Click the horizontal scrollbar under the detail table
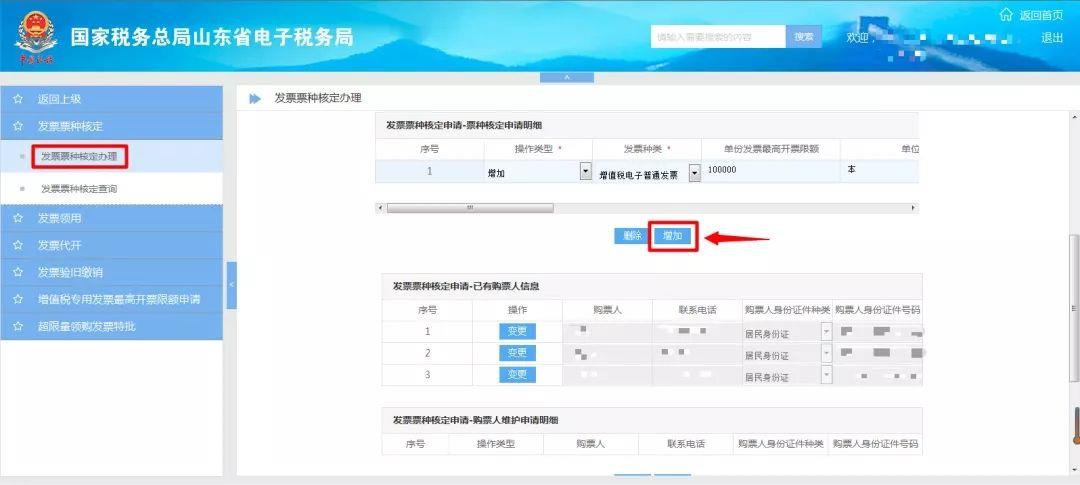1080x485 pixels. 468,208
